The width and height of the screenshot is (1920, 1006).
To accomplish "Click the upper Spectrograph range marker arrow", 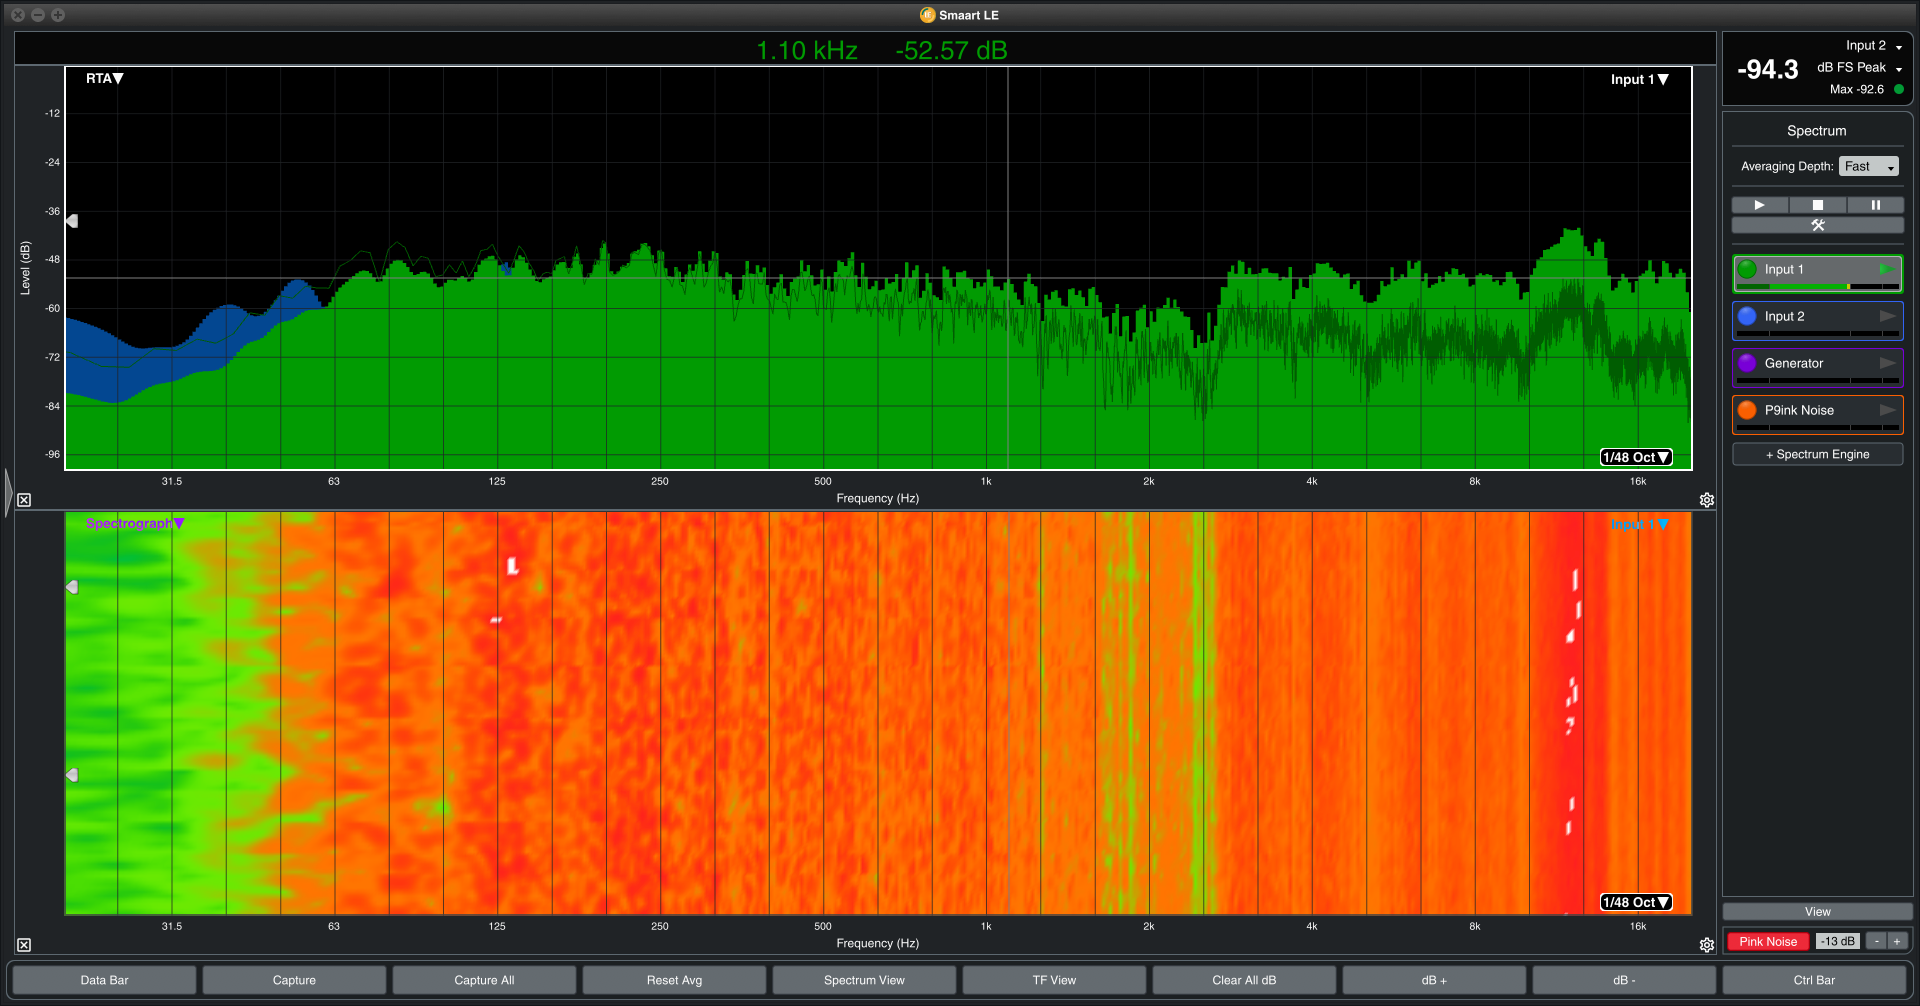I will point(72,587).
